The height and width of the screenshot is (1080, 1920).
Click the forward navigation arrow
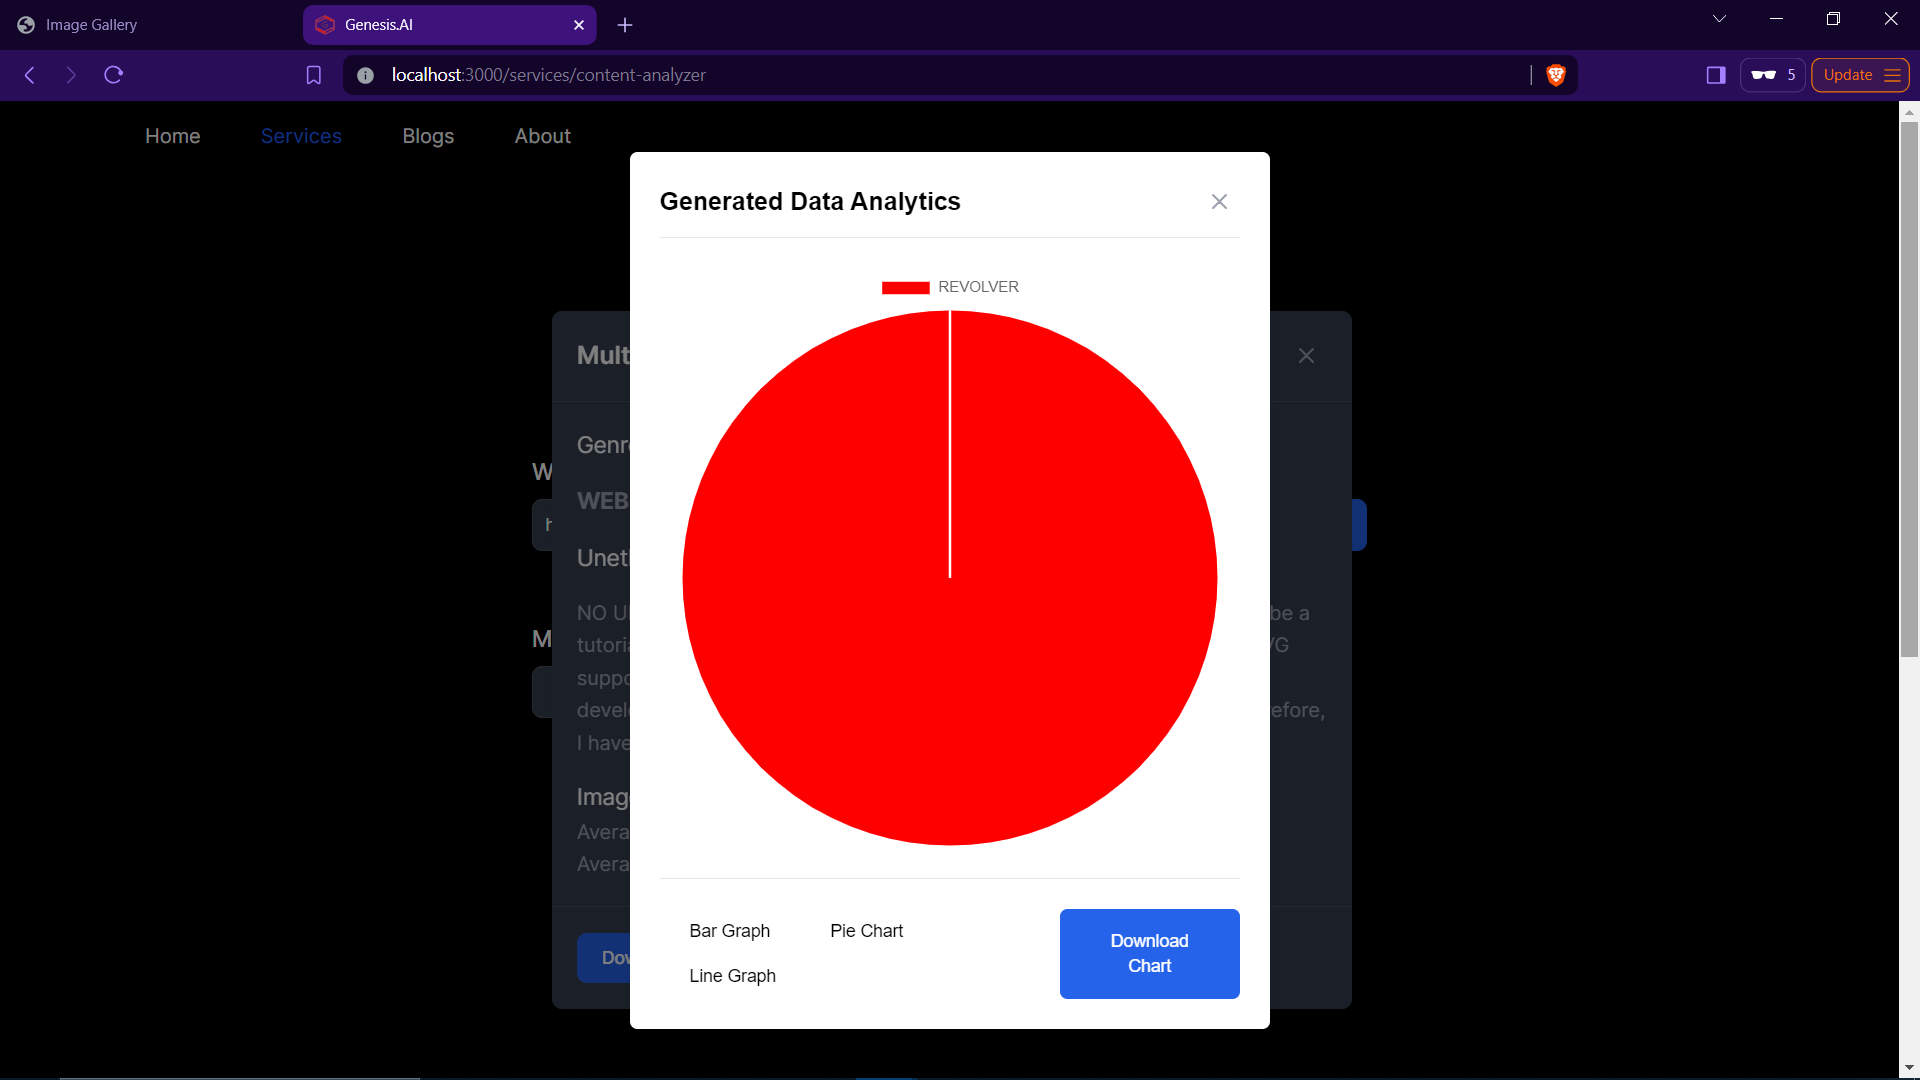(x=71, y=75)
